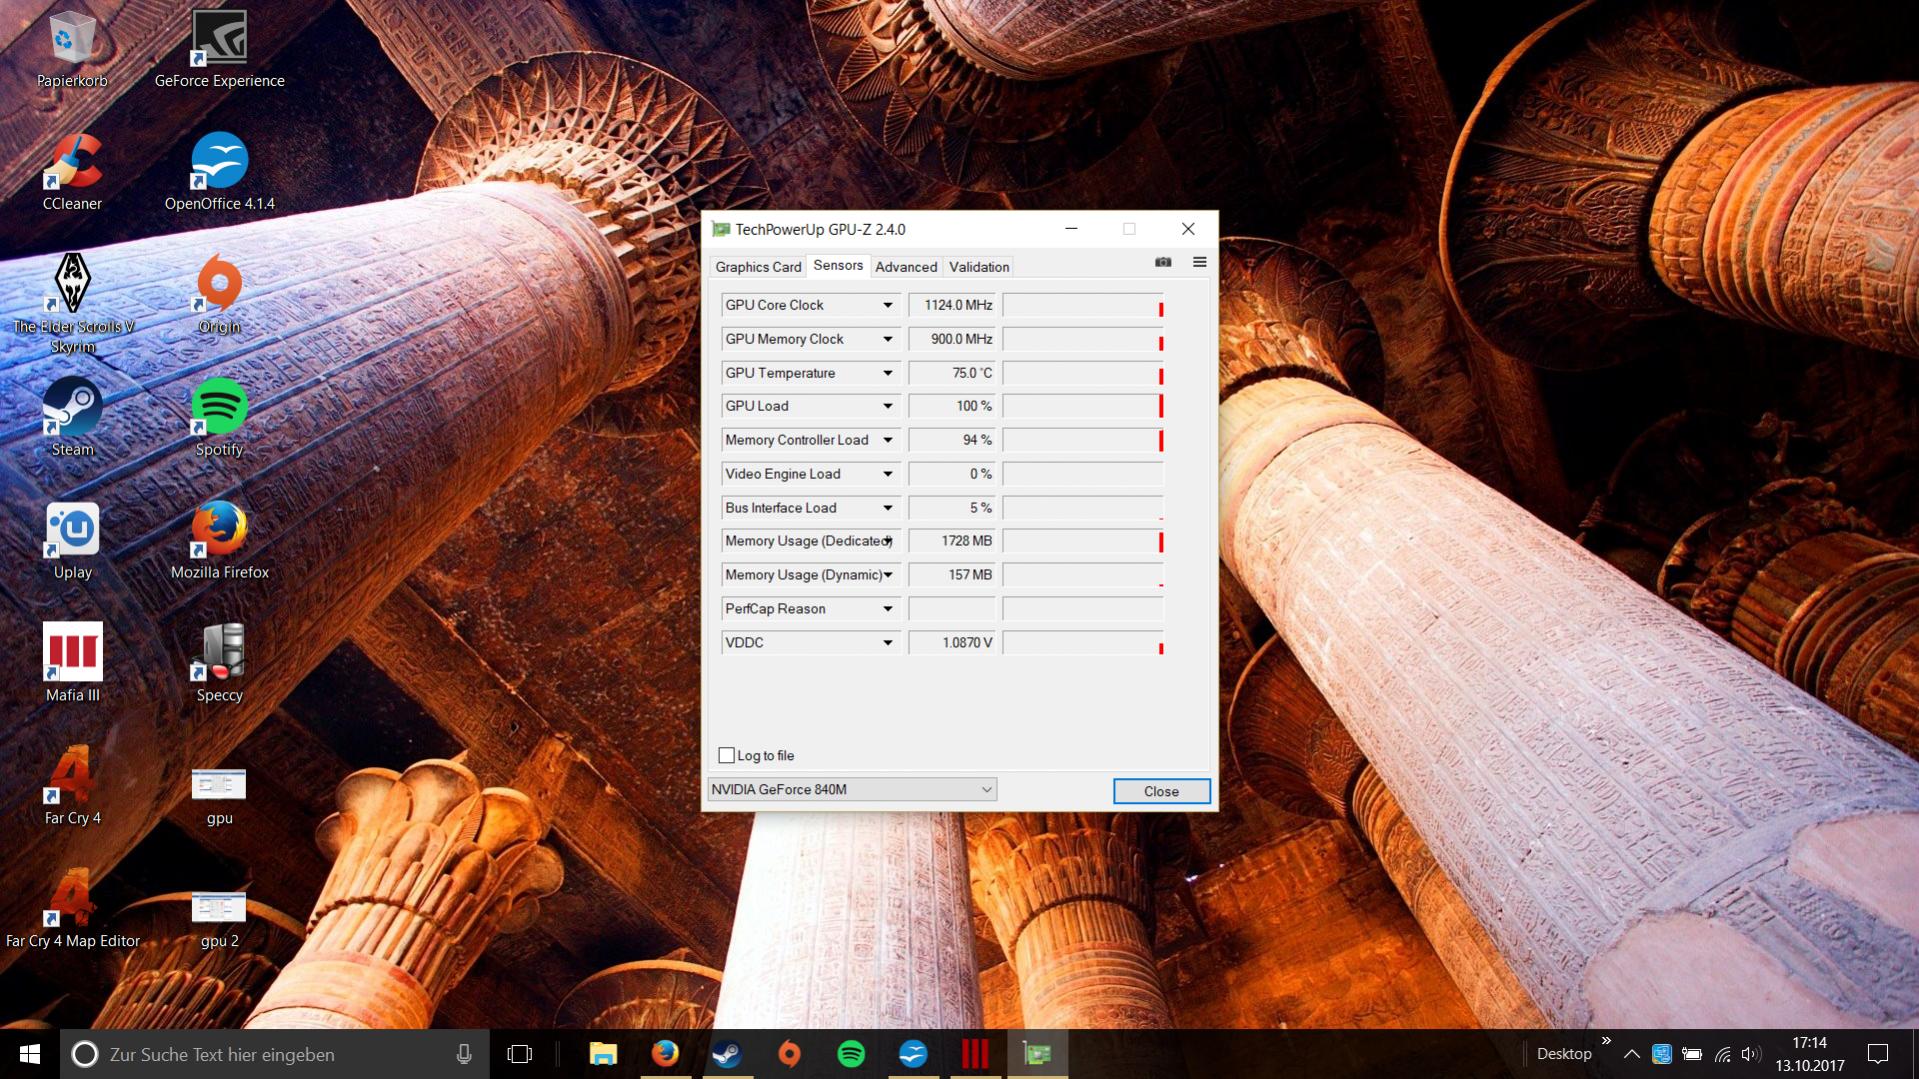This screenshot has height=1079, width=1919.
Task: Open Origin from the taskbar
Action: [x=789, y=1054]
